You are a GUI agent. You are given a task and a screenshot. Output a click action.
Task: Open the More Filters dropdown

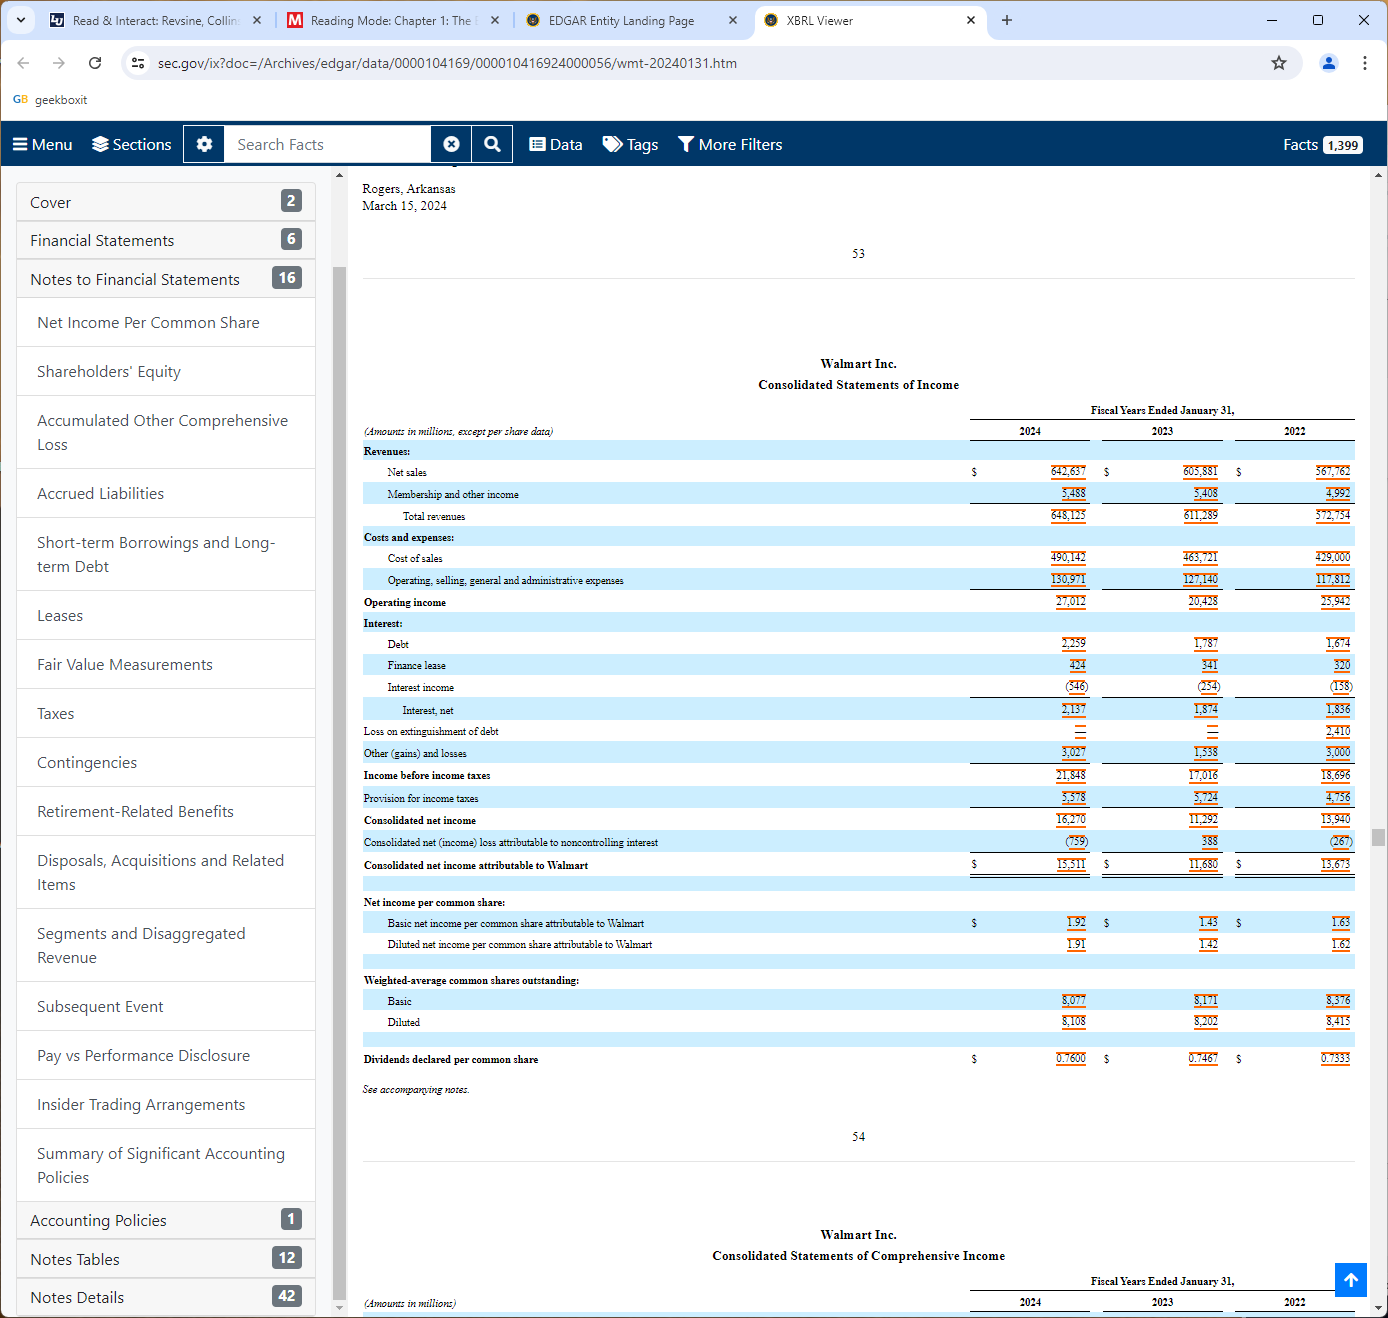[730, 144]
